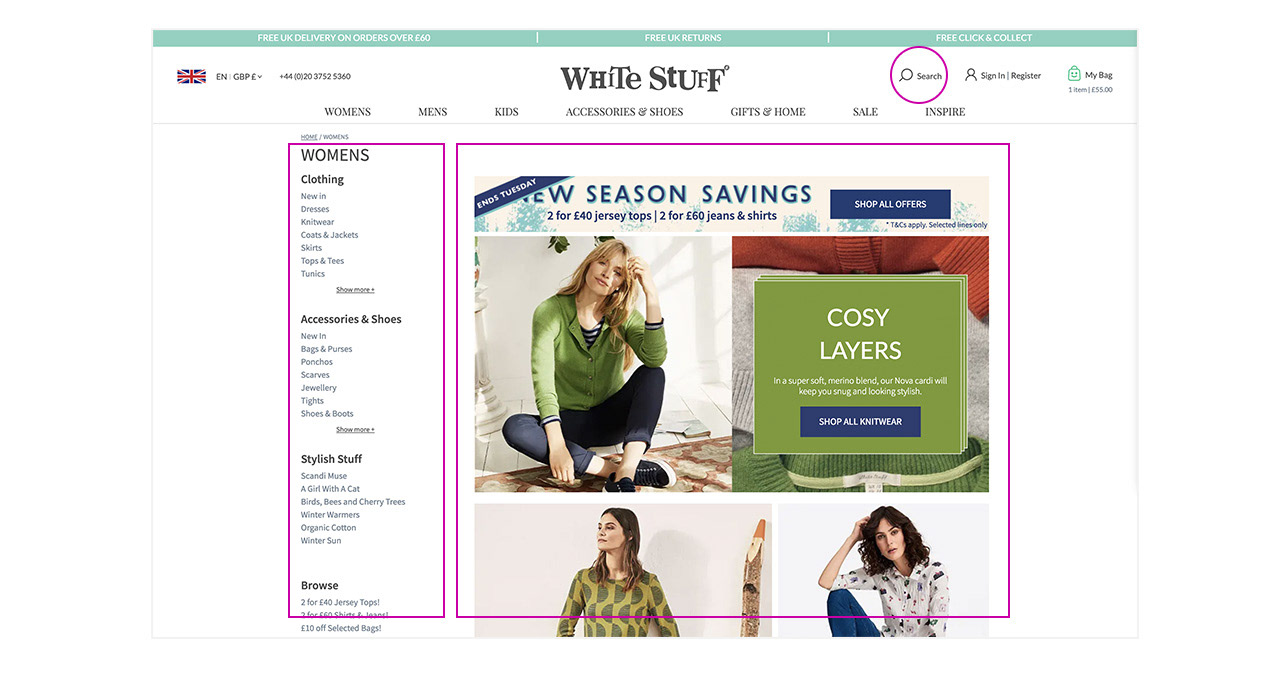This screenshot has height=700, width=1280.
Task: Click the UK flag icon
Action: 191,76
